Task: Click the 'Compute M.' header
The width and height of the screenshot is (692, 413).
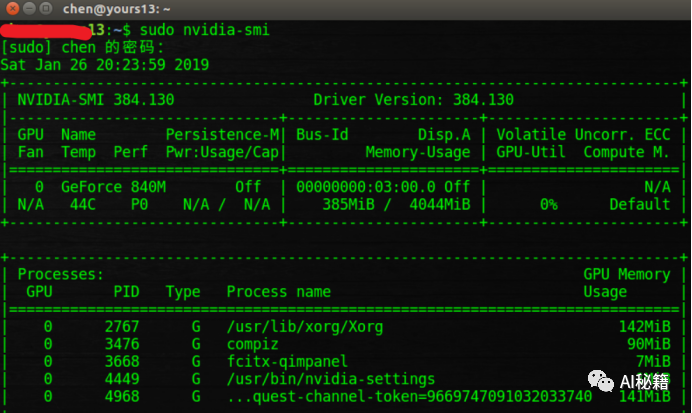Action: coord(627,152)
